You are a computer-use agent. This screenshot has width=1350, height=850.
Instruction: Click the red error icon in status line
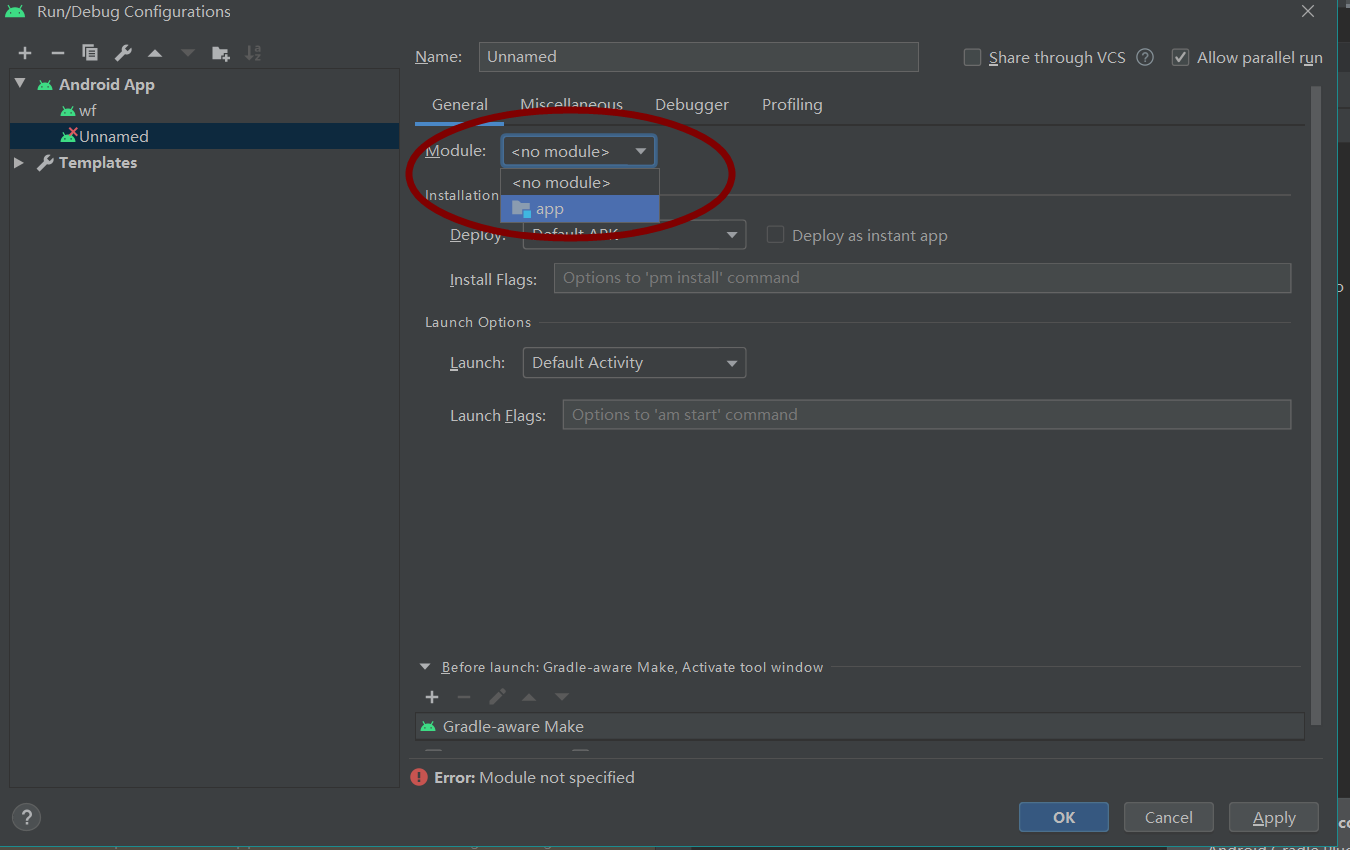420,777
